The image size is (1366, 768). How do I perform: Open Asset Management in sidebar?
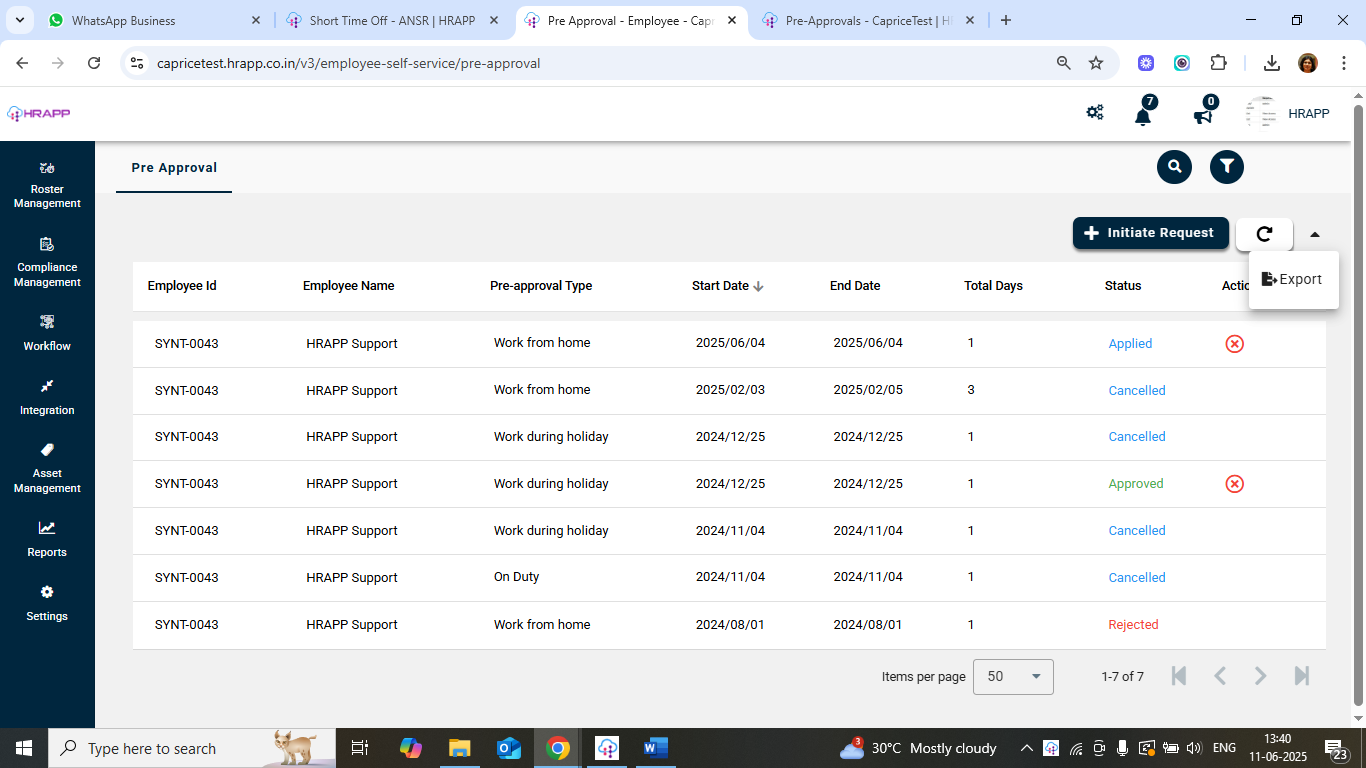pos(47,468)
